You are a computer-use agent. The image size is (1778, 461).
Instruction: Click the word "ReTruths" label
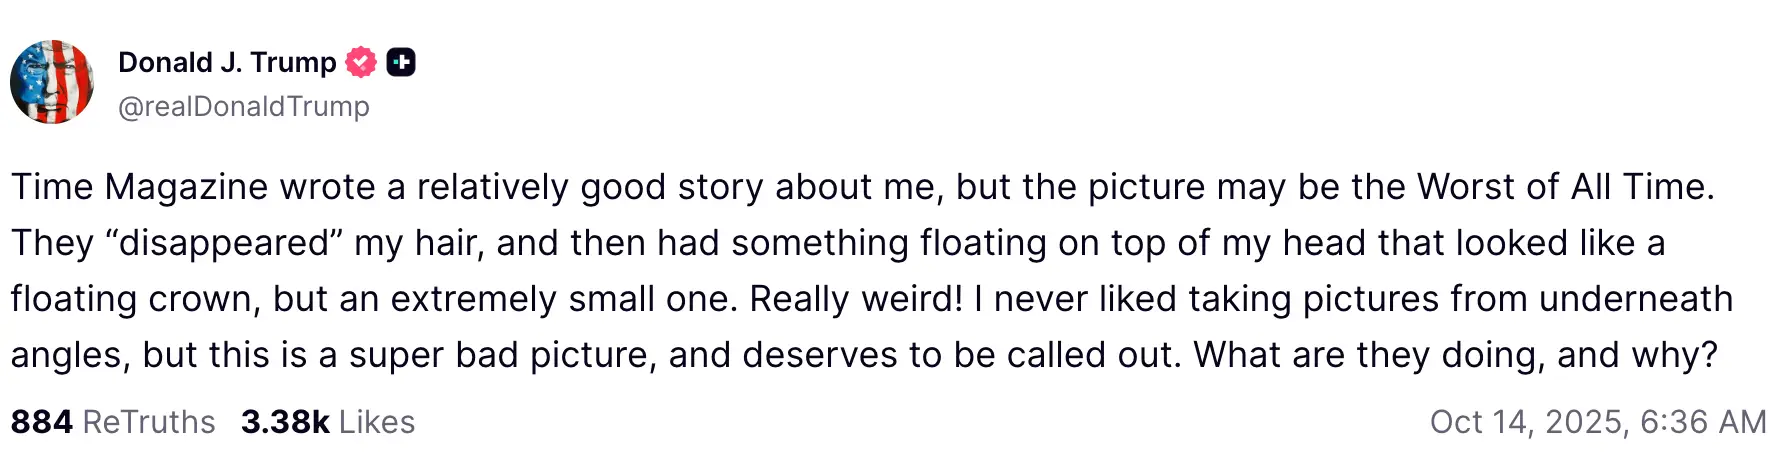149,422
